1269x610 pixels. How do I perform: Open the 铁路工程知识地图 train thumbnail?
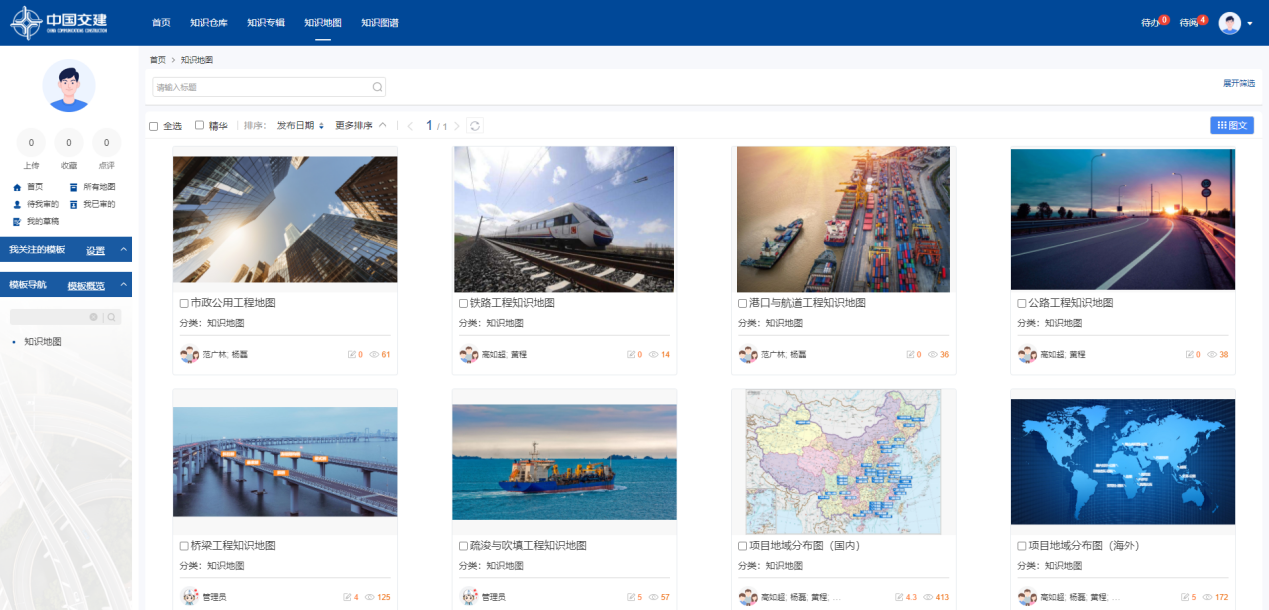564,219
